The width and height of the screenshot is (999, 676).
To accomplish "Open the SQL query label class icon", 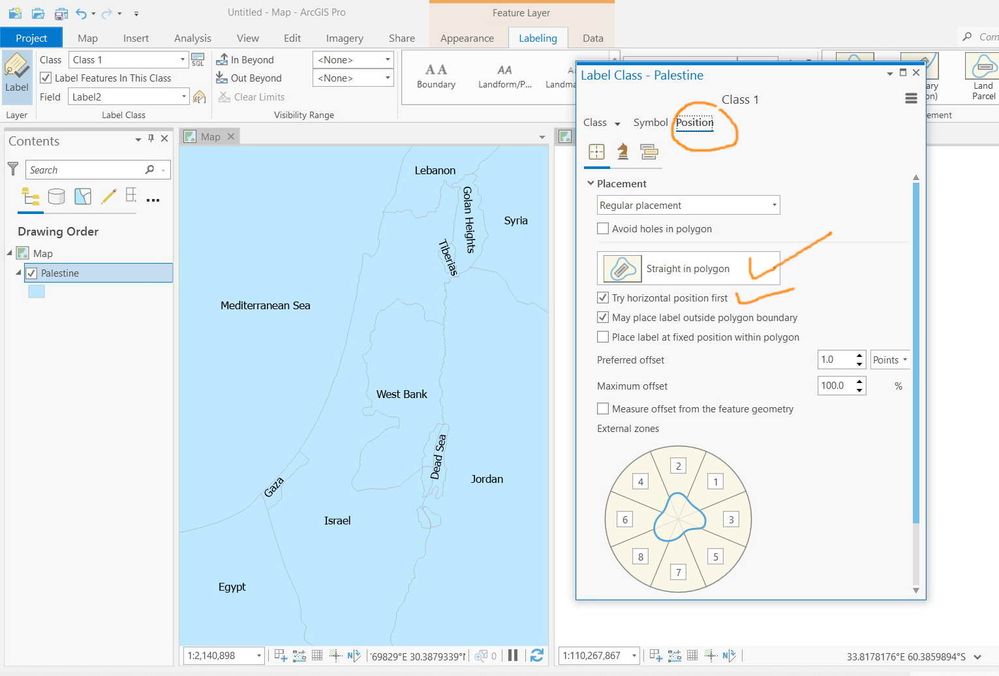I will pos(198,60).
